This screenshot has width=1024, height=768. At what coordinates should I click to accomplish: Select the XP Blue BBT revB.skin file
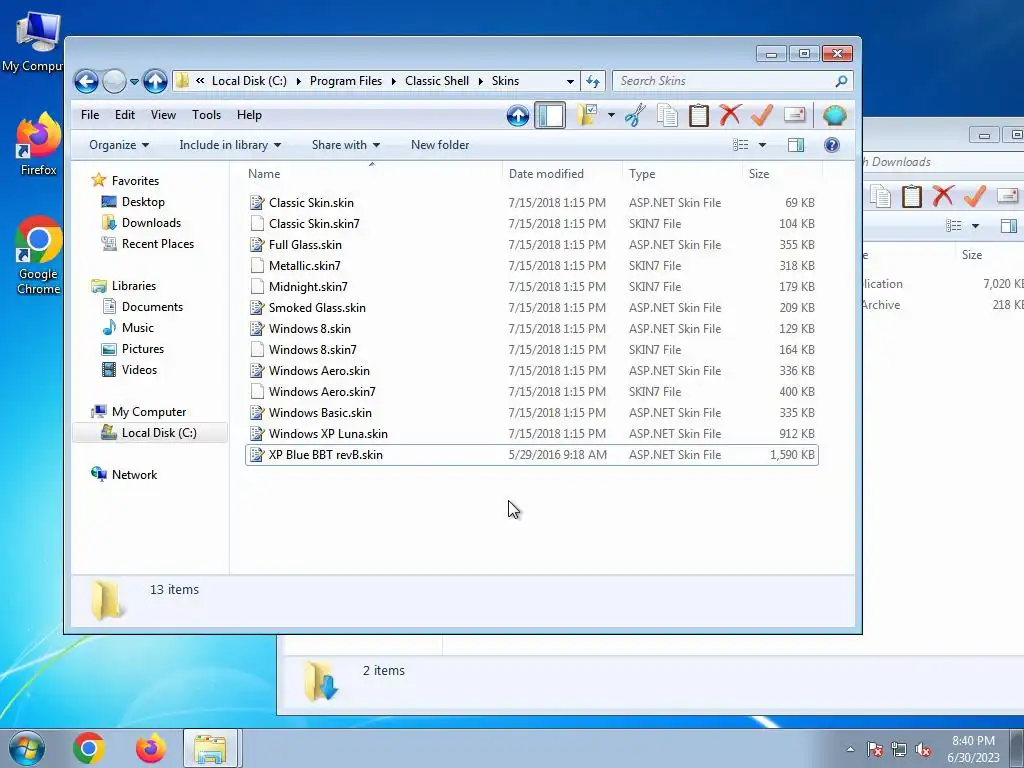pos(532,455)
